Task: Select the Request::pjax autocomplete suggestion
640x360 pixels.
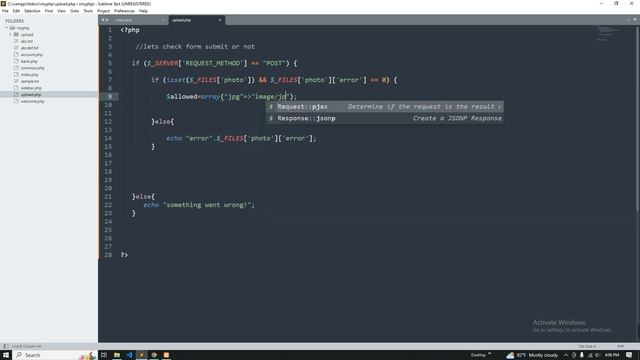Action: (384, 107)
